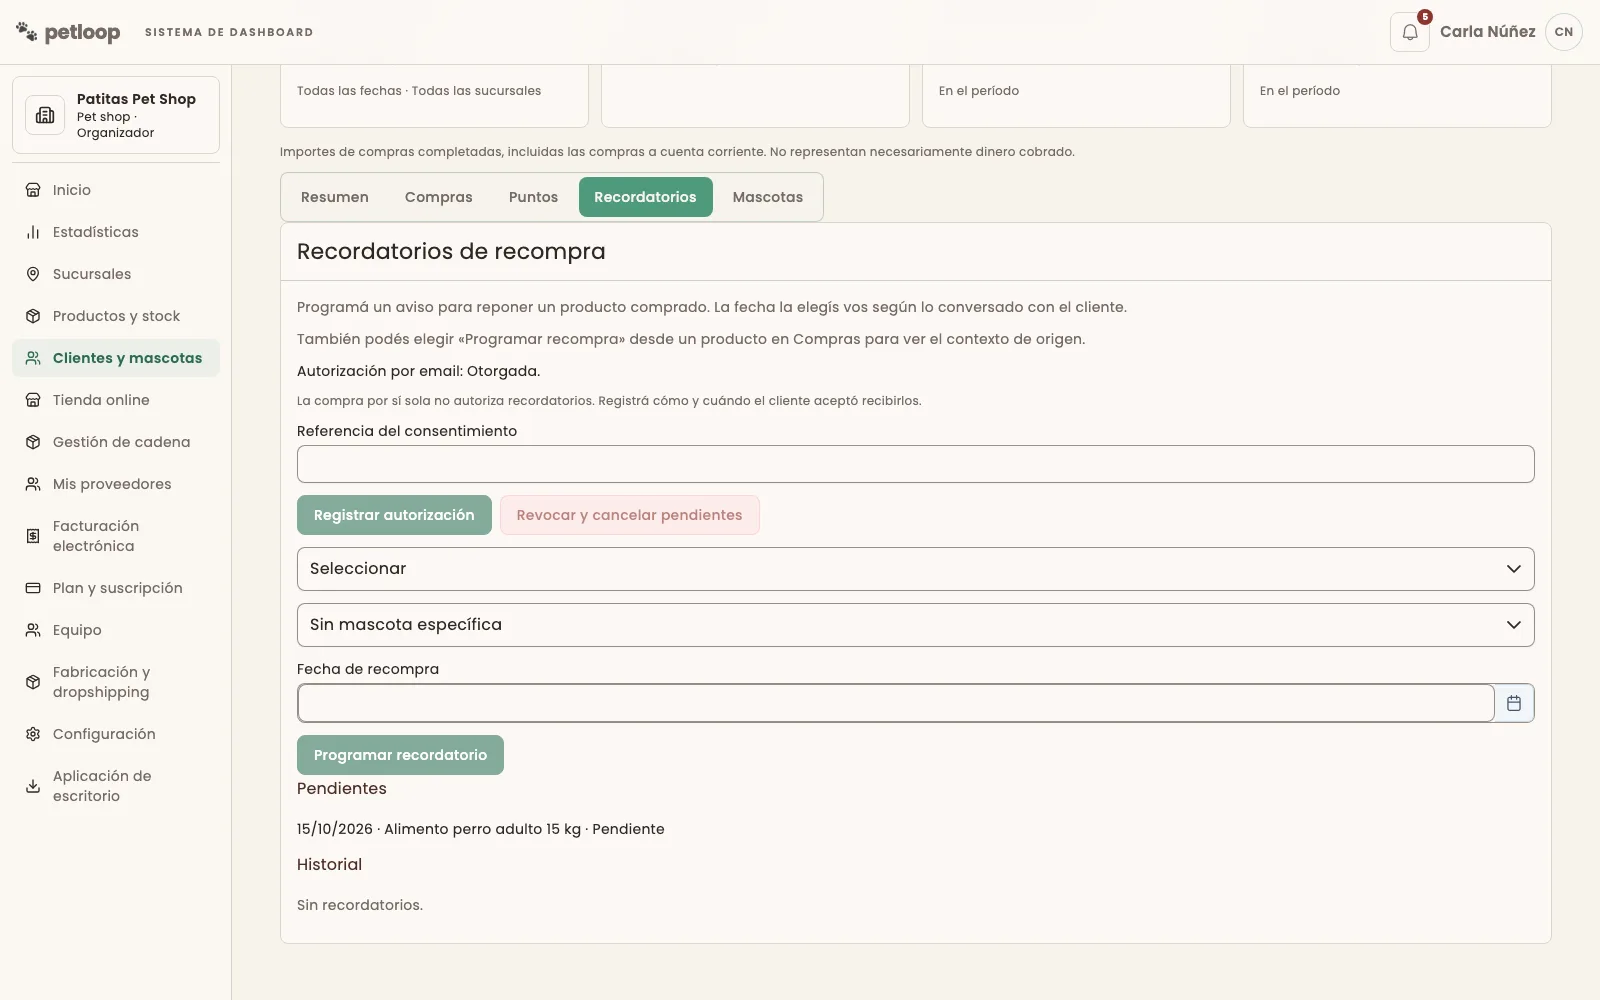
Task: Open the Sin mascota específica dropdown
Action: point(916,625)
